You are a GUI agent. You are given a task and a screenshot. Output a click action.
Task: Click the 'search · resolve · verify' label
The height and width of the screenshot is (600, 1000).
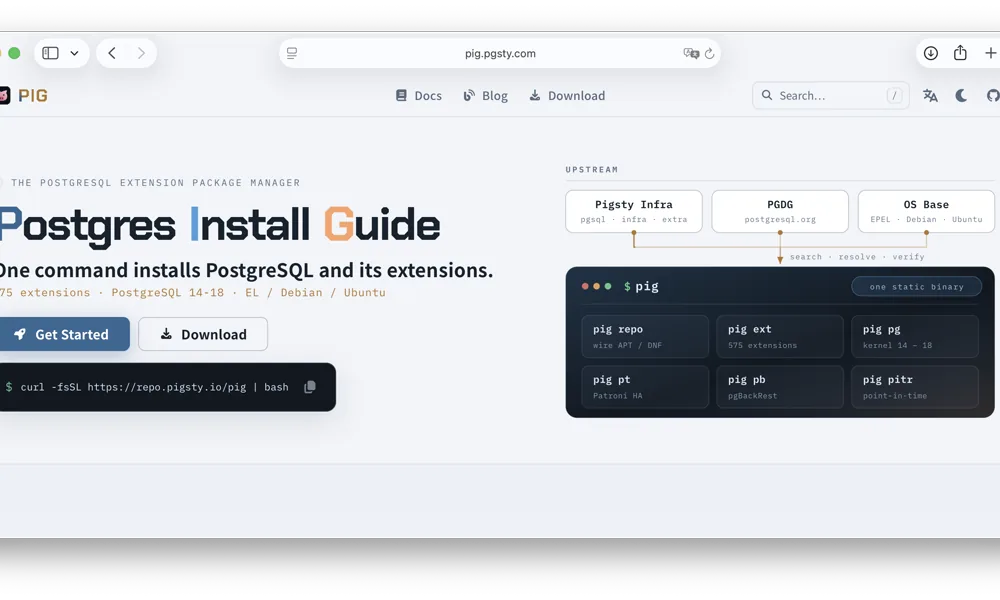click(x=857, y=256)
